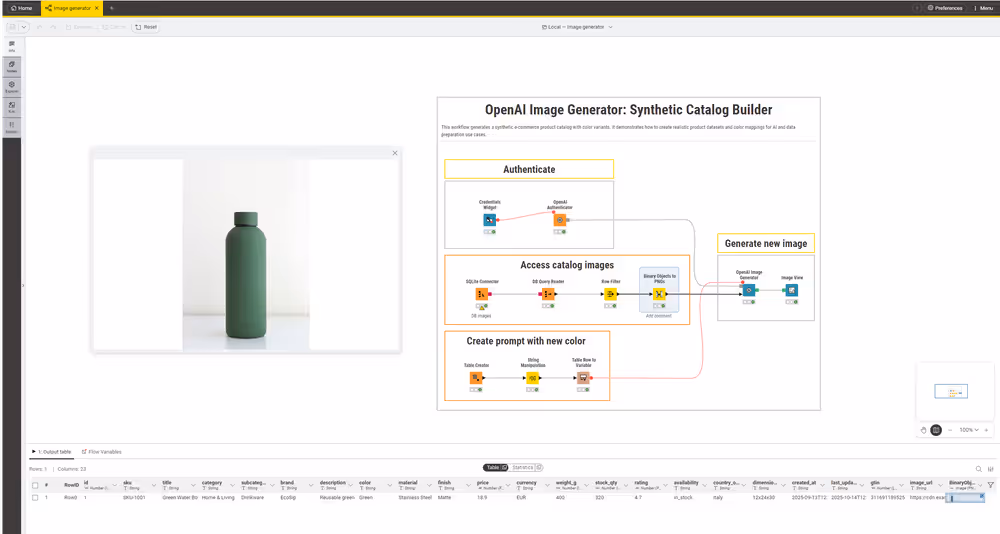Open the Flow Variables tab
Viewport: 1000px width, 534px height.
pos(101,452)
